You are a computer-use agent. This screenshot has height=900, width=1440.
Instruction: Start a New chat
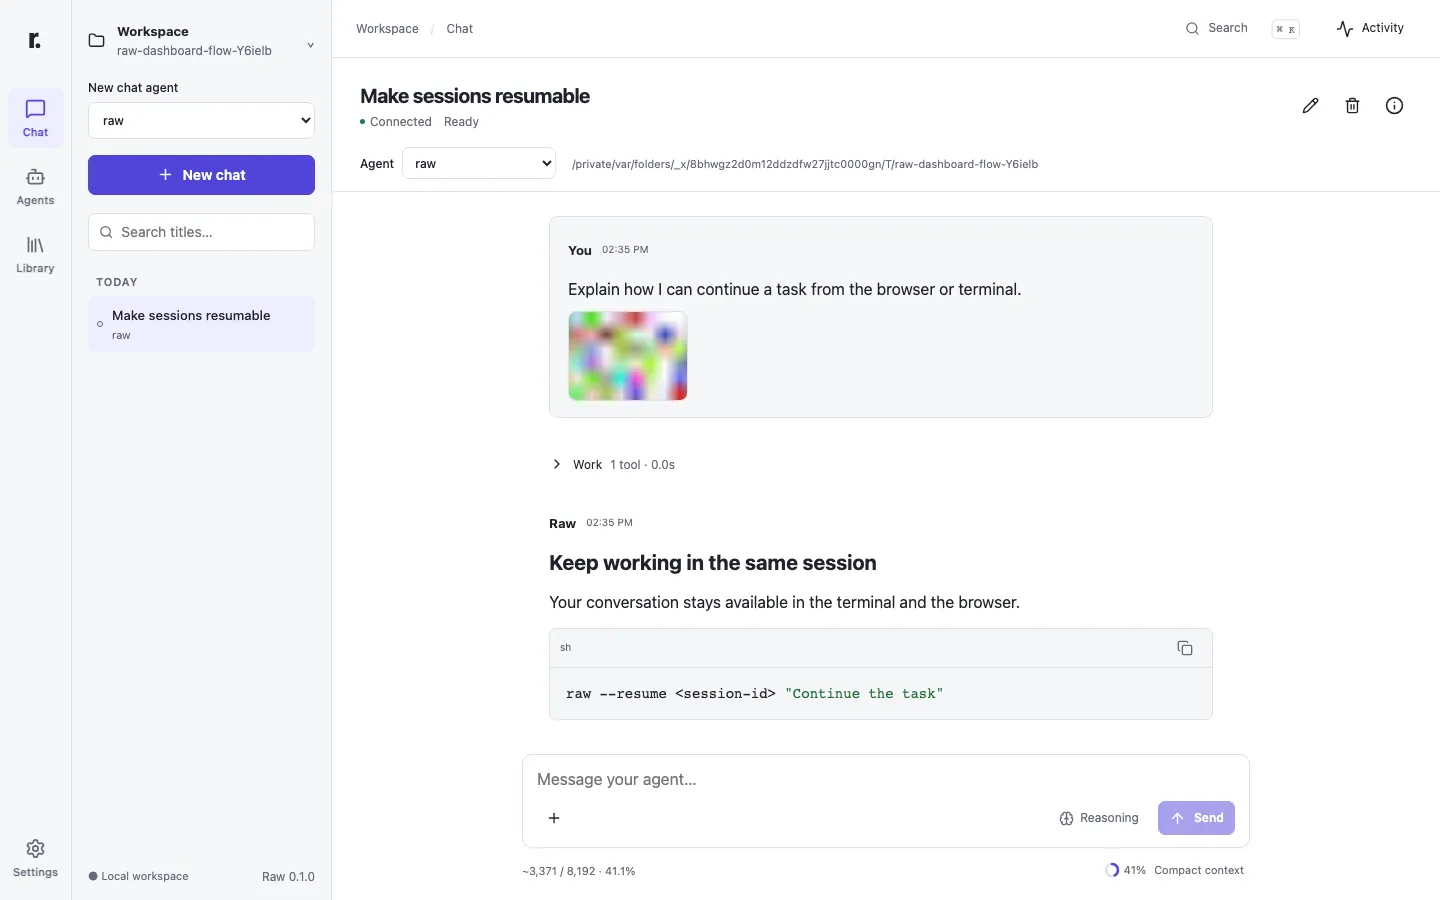201,175
